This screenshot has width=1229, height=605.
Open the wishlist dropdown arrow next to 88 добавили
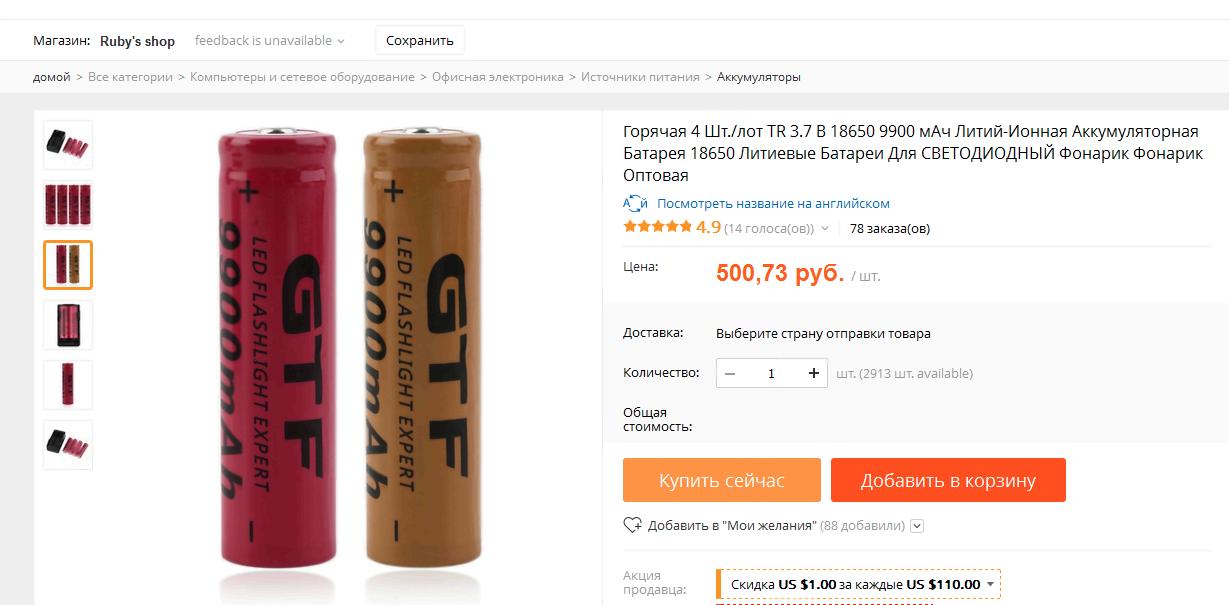[917, 526]
